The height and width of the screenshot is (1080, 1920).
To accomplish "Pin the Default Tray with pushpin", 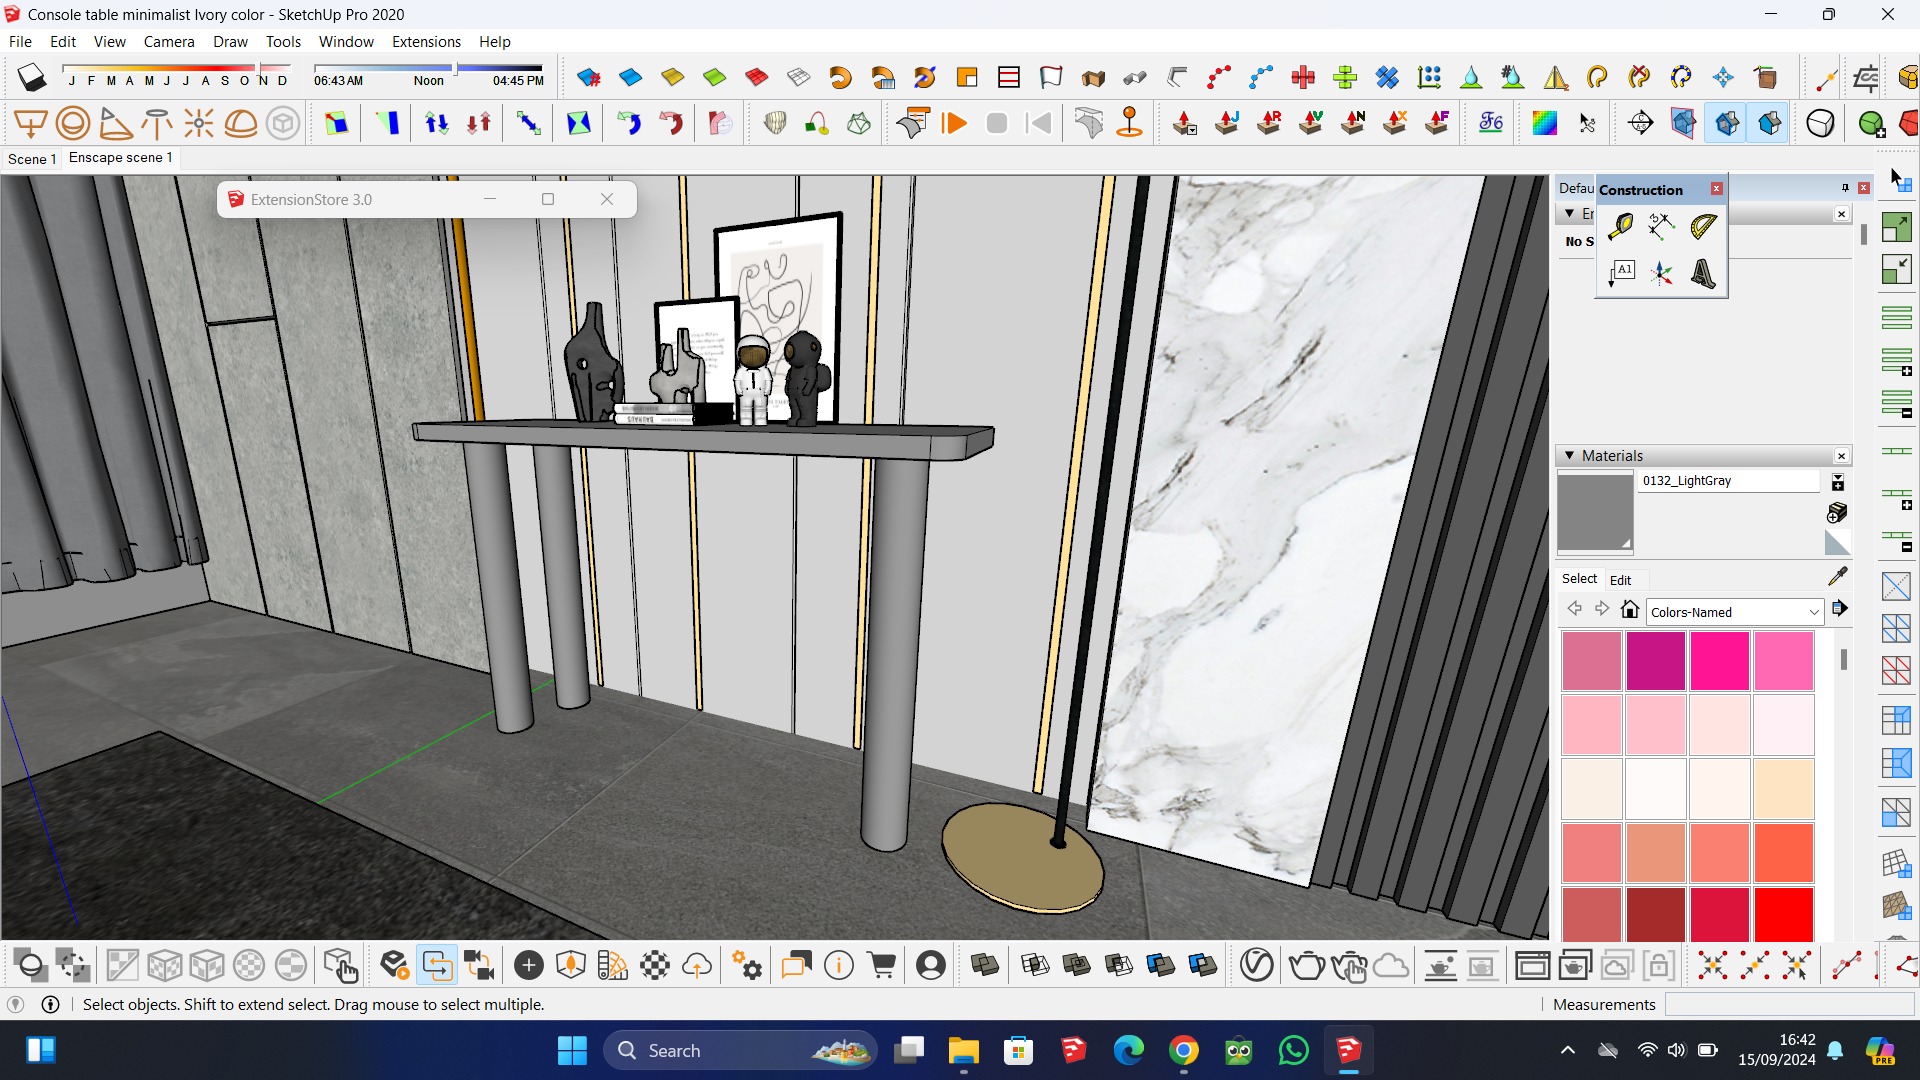I will point(1845,188).
